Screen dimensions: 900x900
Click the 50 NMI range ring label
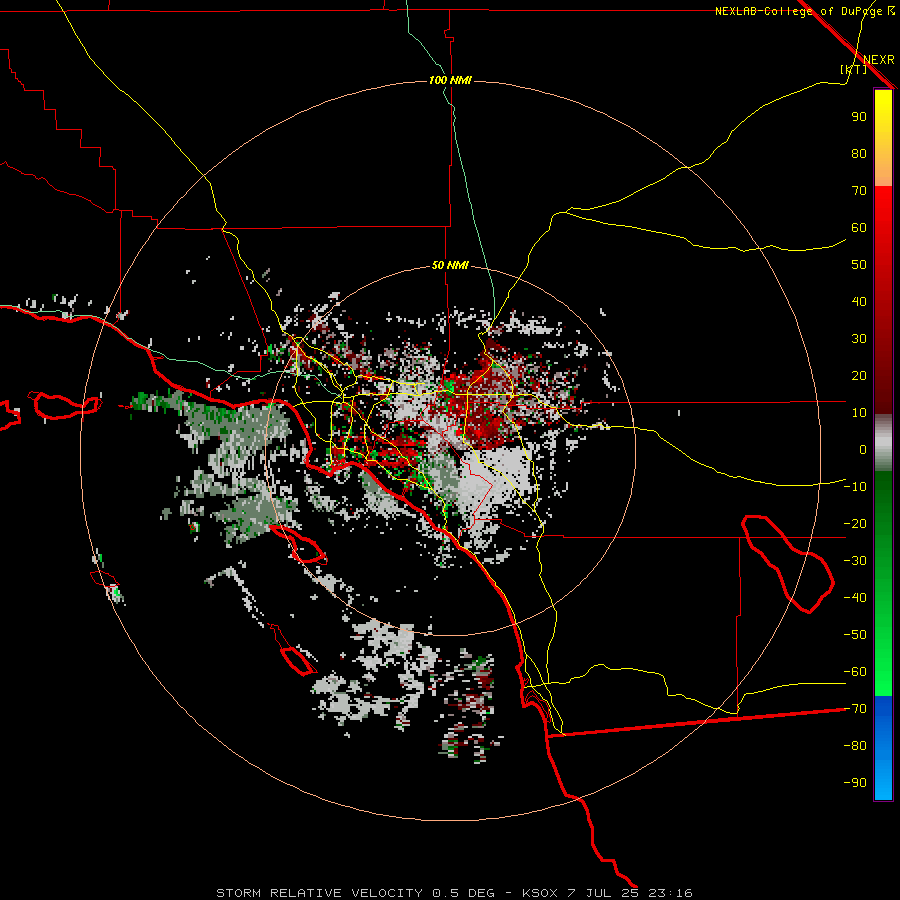pos(451,265)
